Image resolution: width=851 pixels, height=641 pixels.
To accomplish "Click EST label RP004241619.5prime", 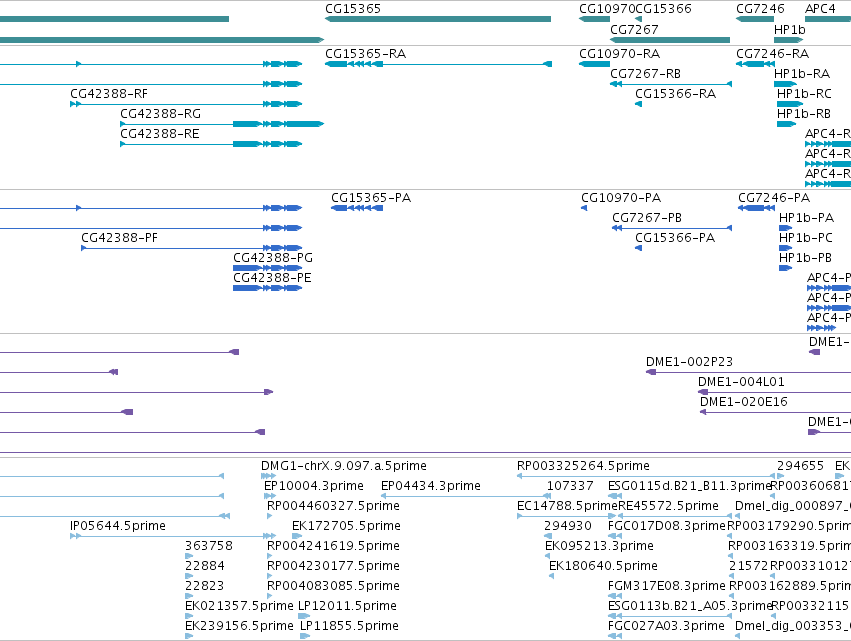I will click(x=333, y=546).
